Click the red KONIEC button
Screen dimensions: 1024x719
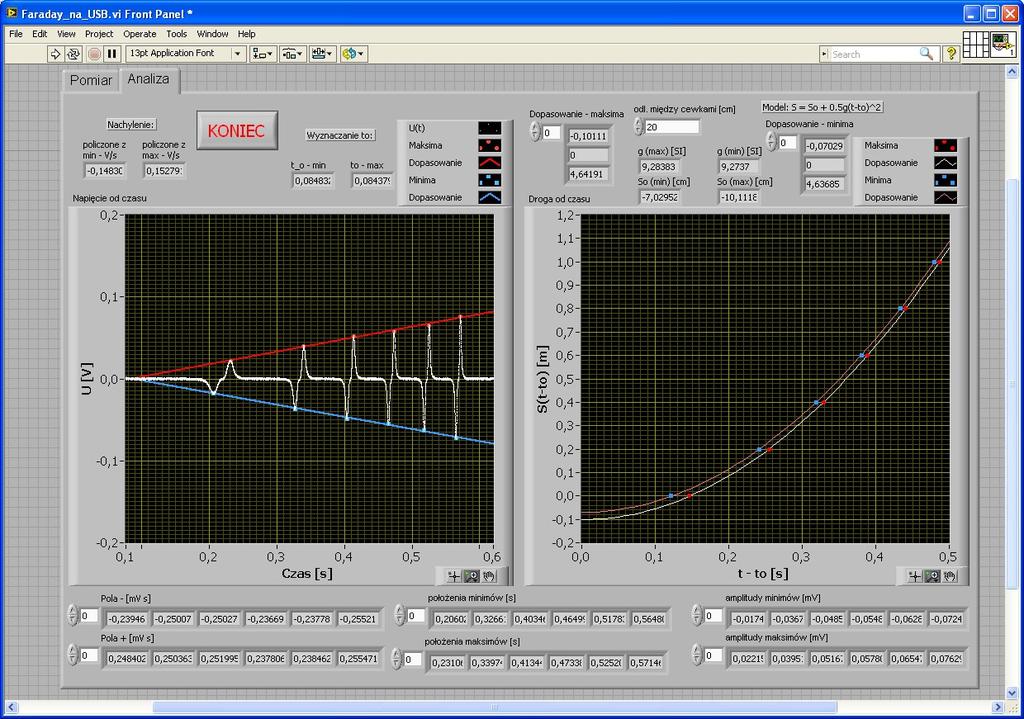pos(236,131)
